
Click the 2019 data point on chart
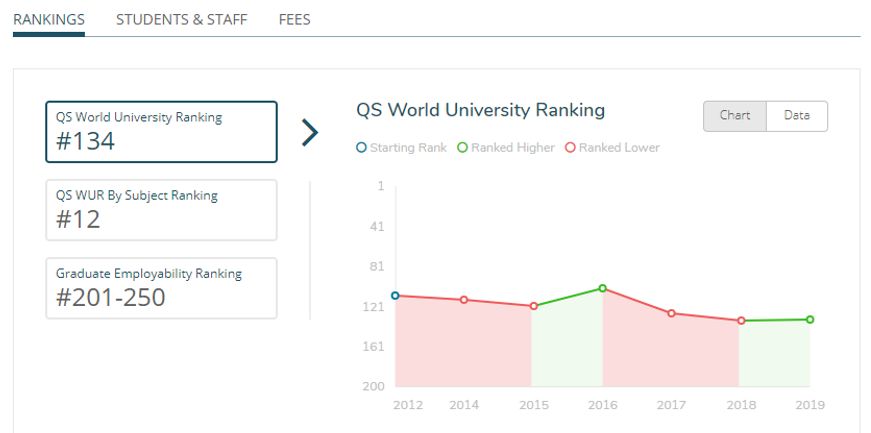point(810,320)
